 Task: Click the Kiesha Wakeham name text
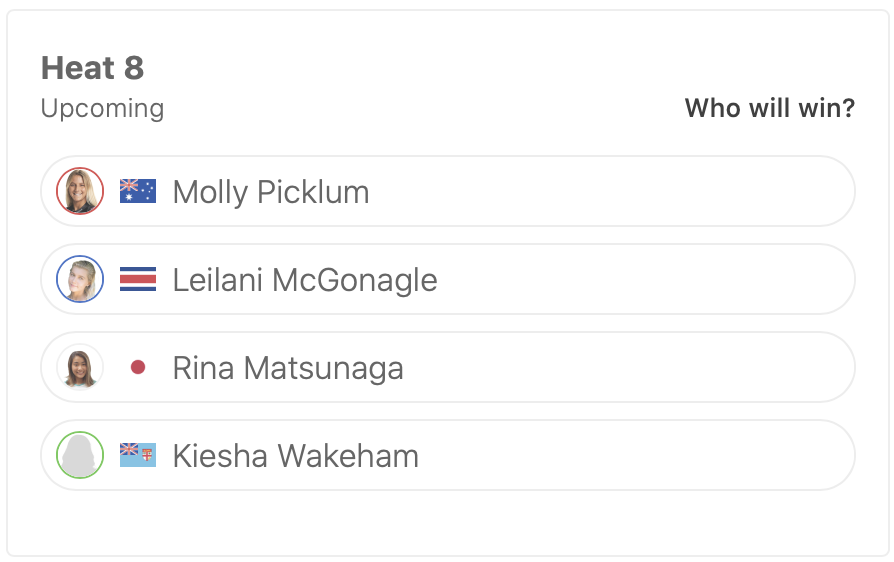[295, 456]
